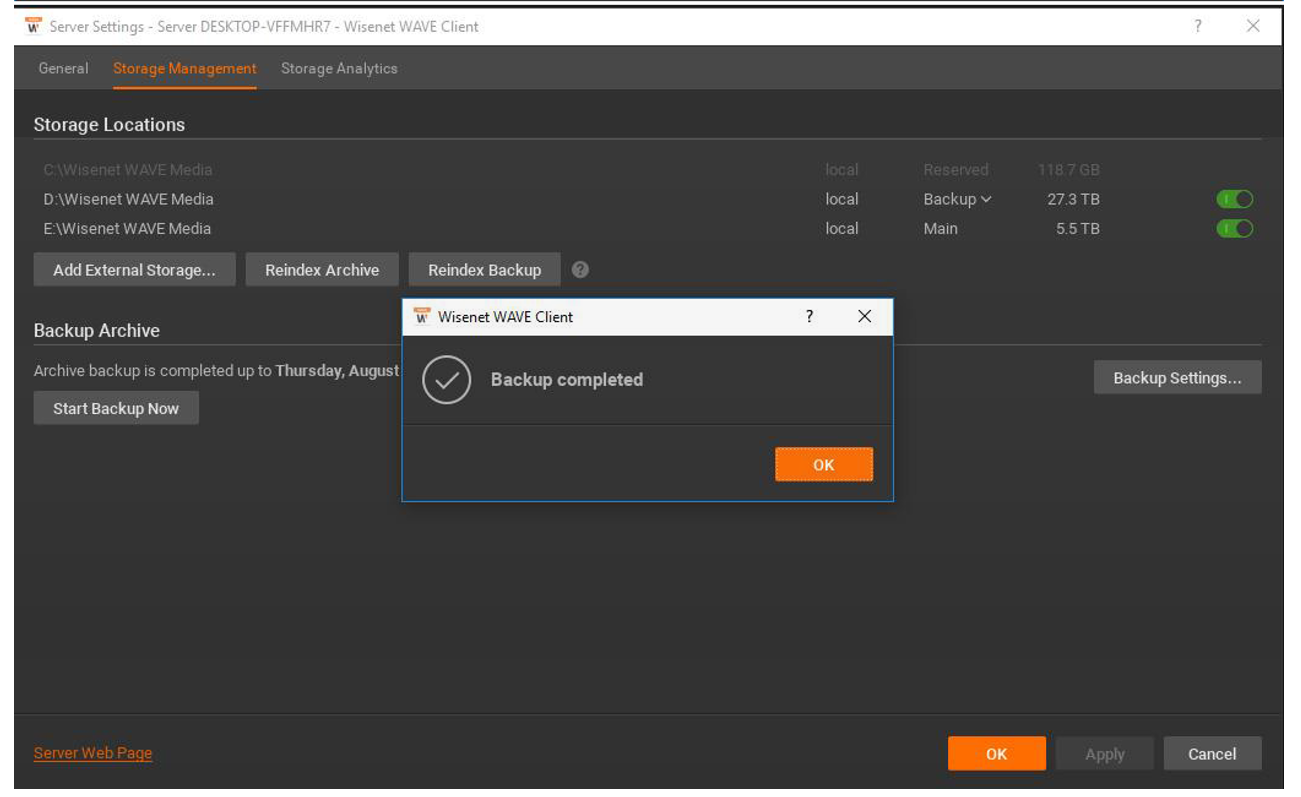Click OK at bottom of Server Settings
The height and width of the screenshot is (797, 1301).
pos(997,754)
